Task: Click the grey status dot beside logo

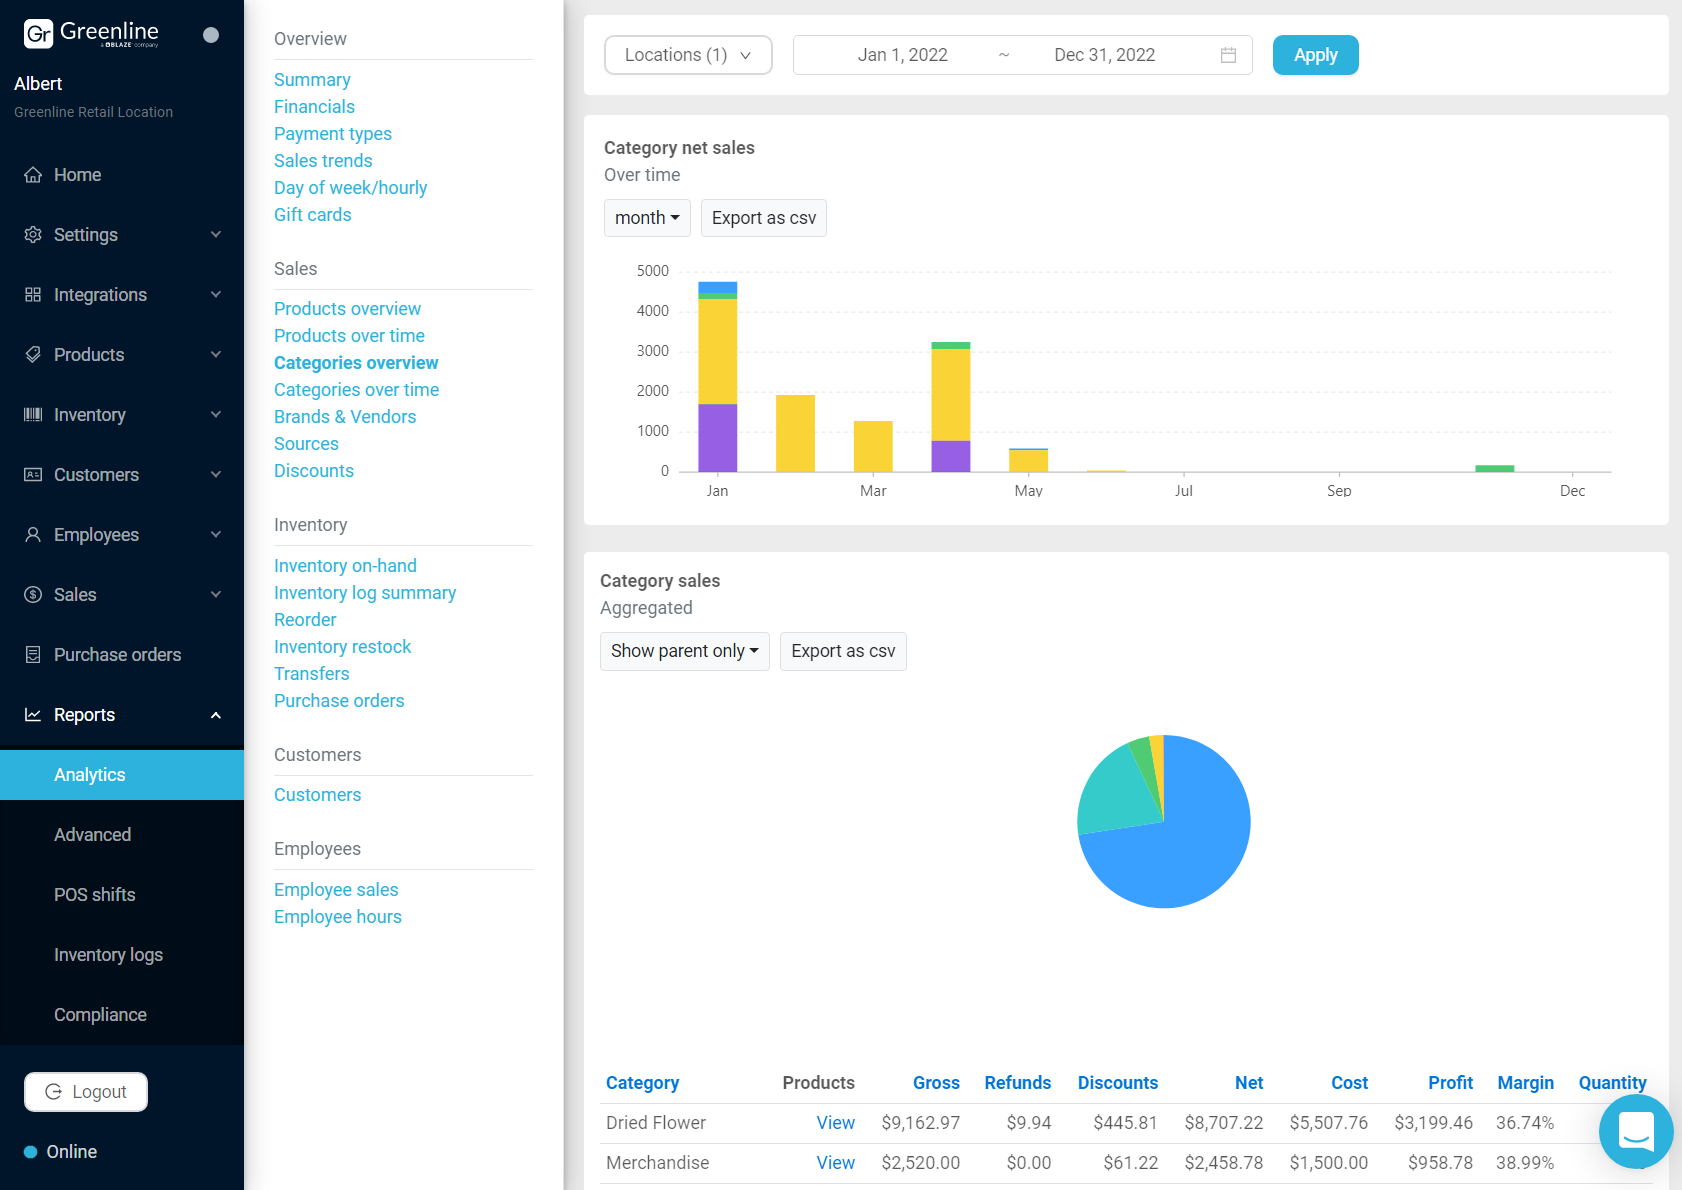Action: [x=211, y=35]
